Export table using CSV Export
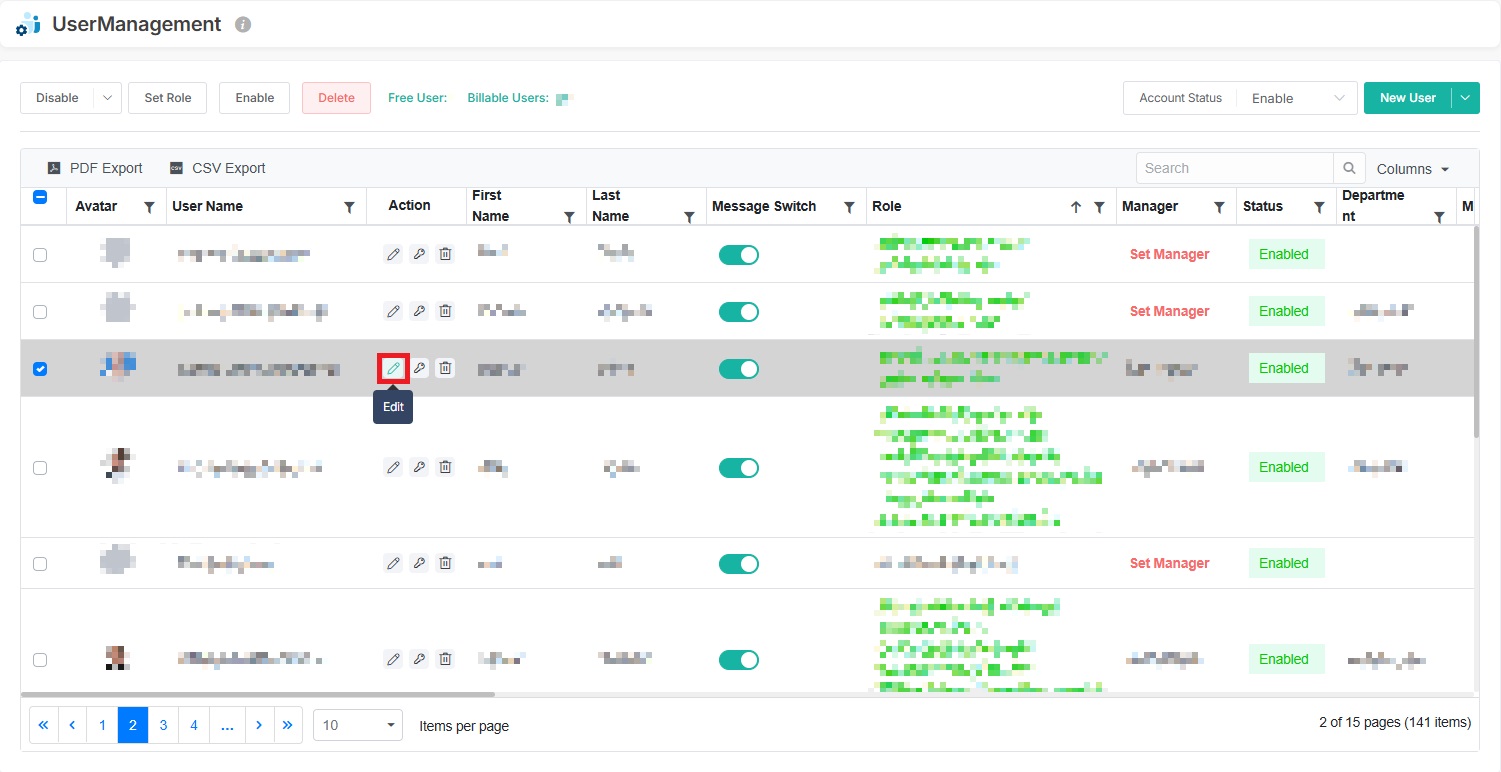The height and width of the screenshot is (772, 1501). pyautogui.click(x=217, y=168)
